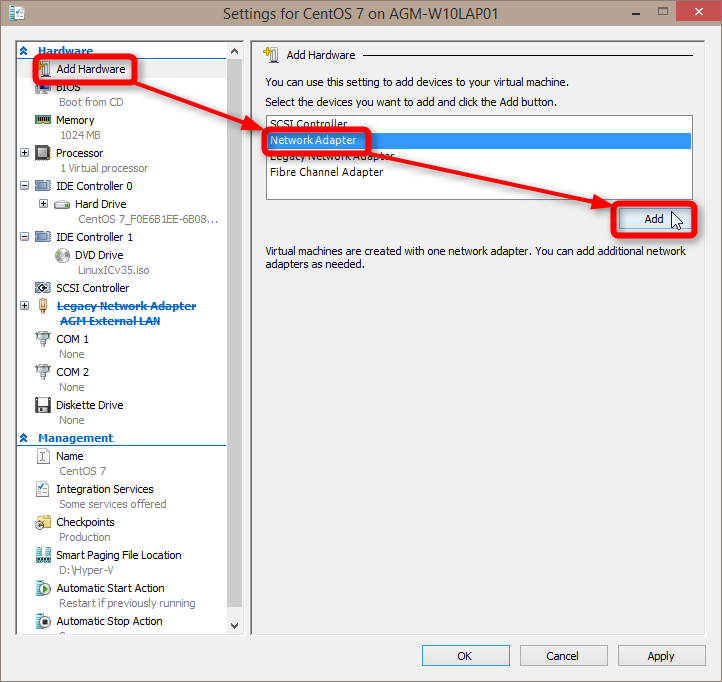The width and height of the screenshot is (722, 682).
Task: Open Automatic Start Action settings
Action: coord(111,588)
